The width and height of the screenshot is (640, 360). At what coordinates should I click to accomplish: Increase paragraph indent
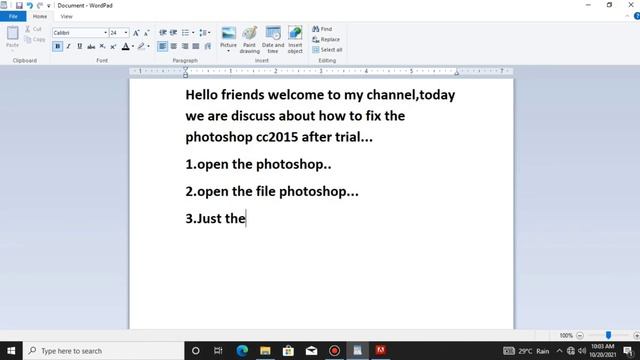[173, 33]
